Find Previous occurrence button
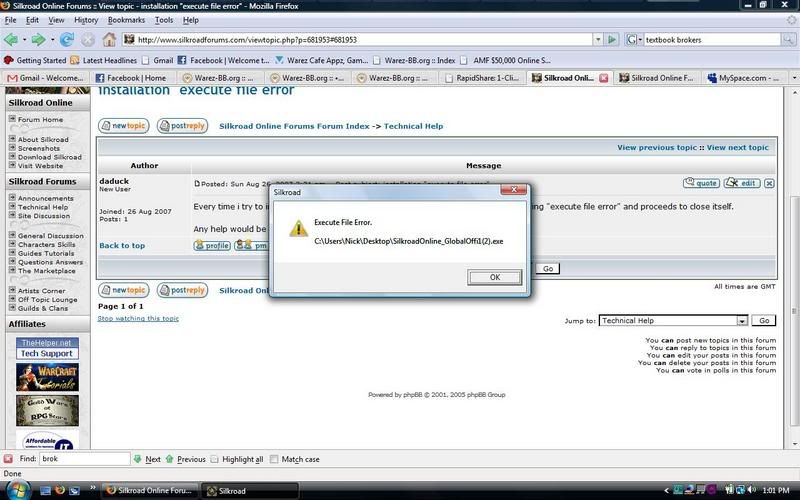The height and width of the screenshot is (500, 800). [186, 459]
